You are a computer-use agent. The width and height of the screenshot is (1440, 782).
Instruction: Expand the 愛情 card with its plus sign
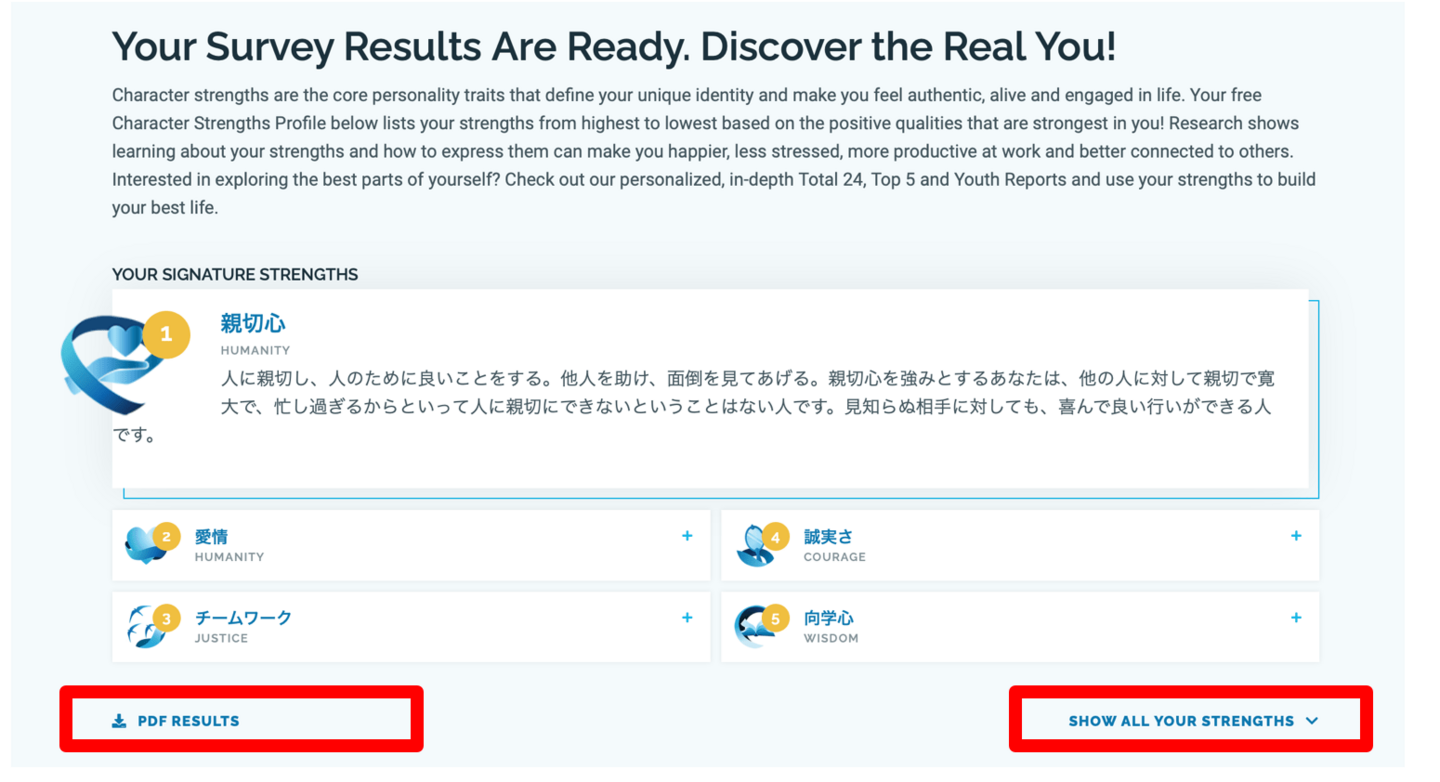(687, 536)
